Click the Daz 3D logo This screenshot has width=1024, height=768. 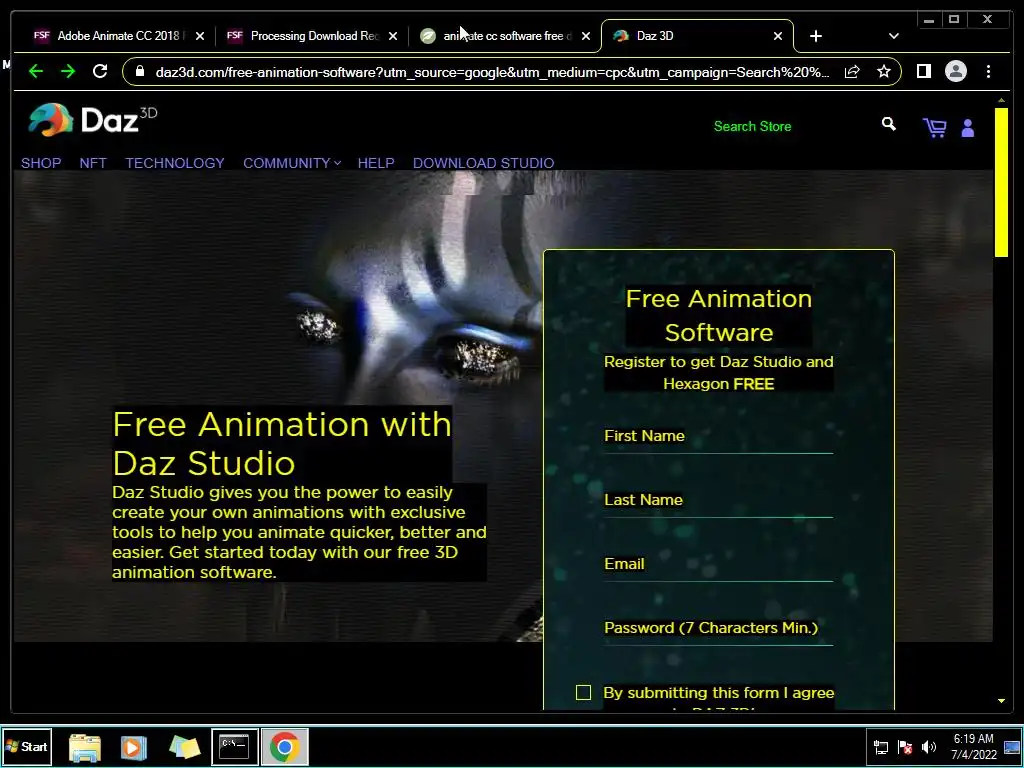92,120
